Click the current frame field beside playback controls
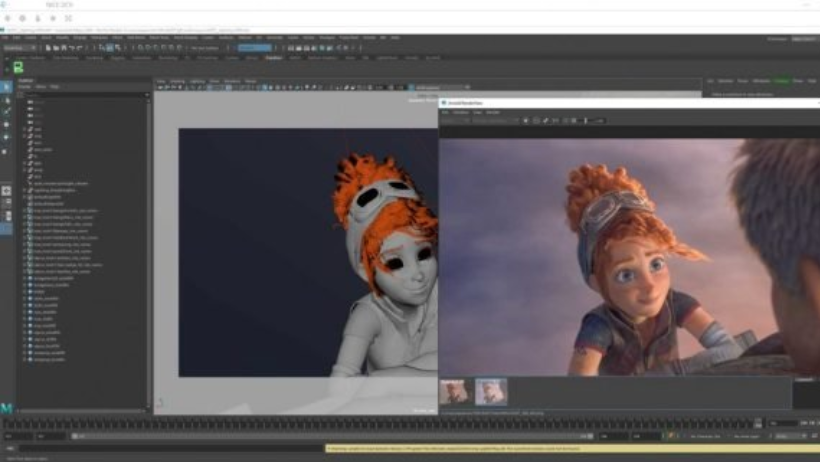 [x=781, y=423]
